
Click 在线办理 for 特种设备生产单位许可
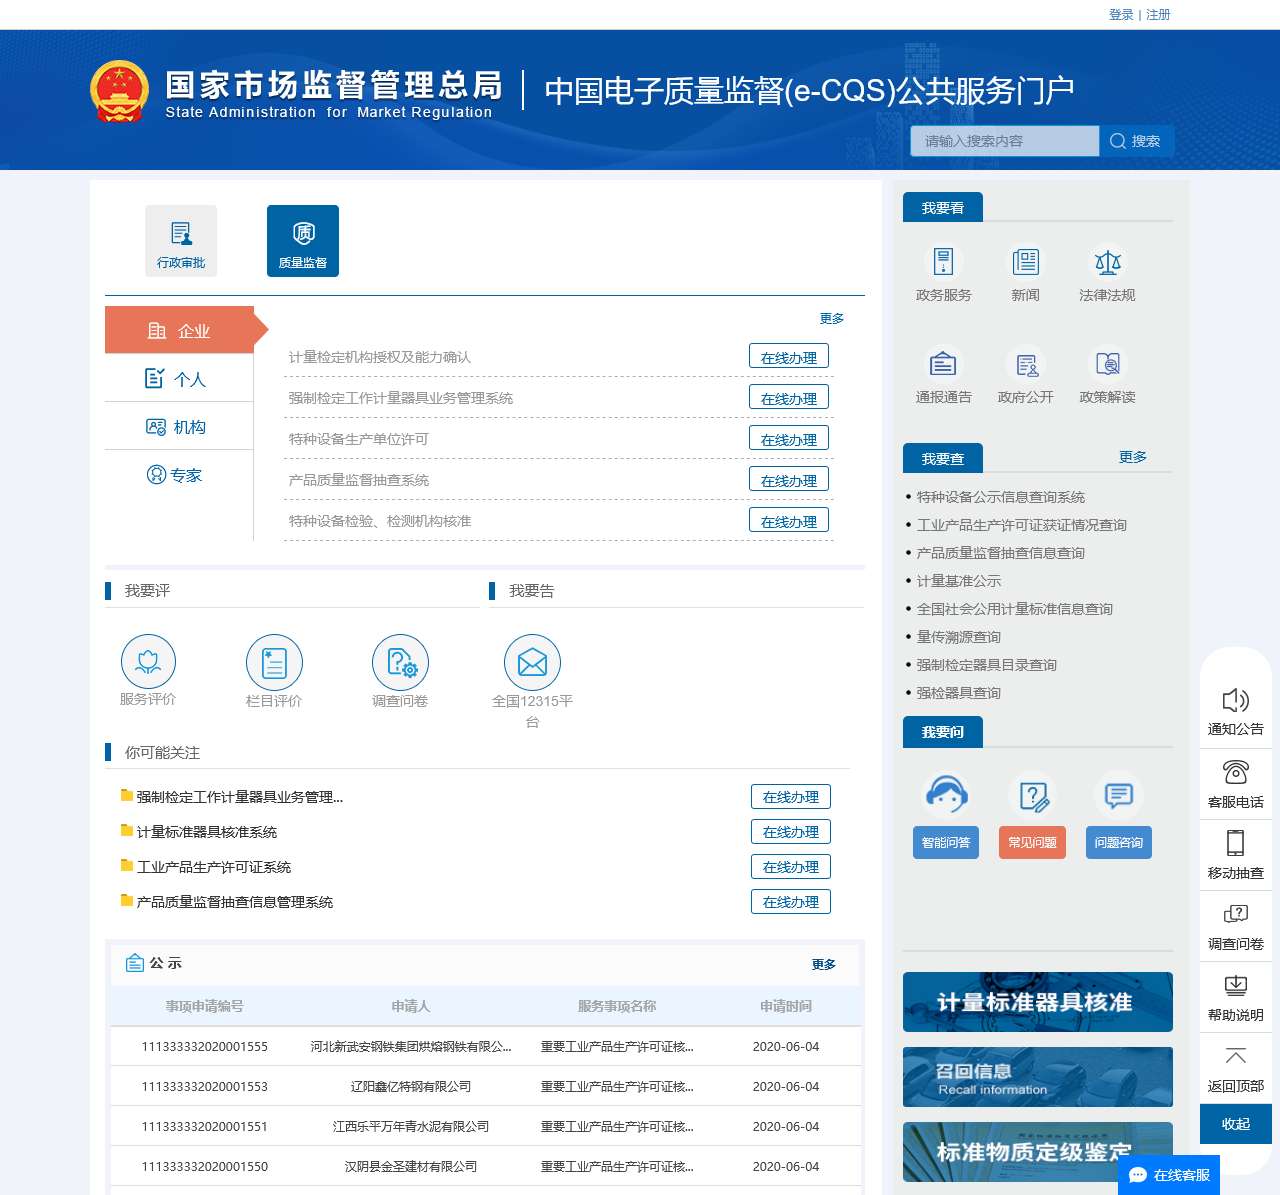pyautogui.click(x=789, y=439)
